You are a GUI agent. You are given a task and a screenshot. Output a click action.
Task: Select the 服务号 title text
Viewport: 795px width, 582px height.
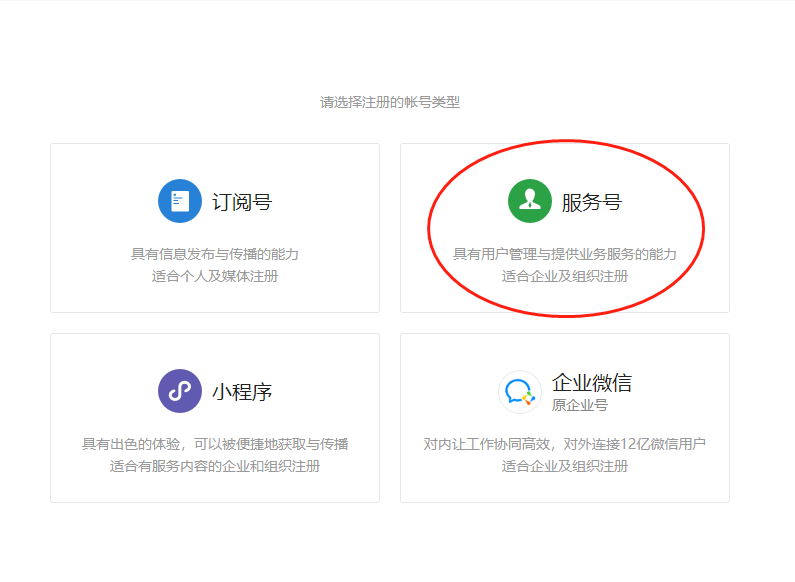(x=592, y=202)
